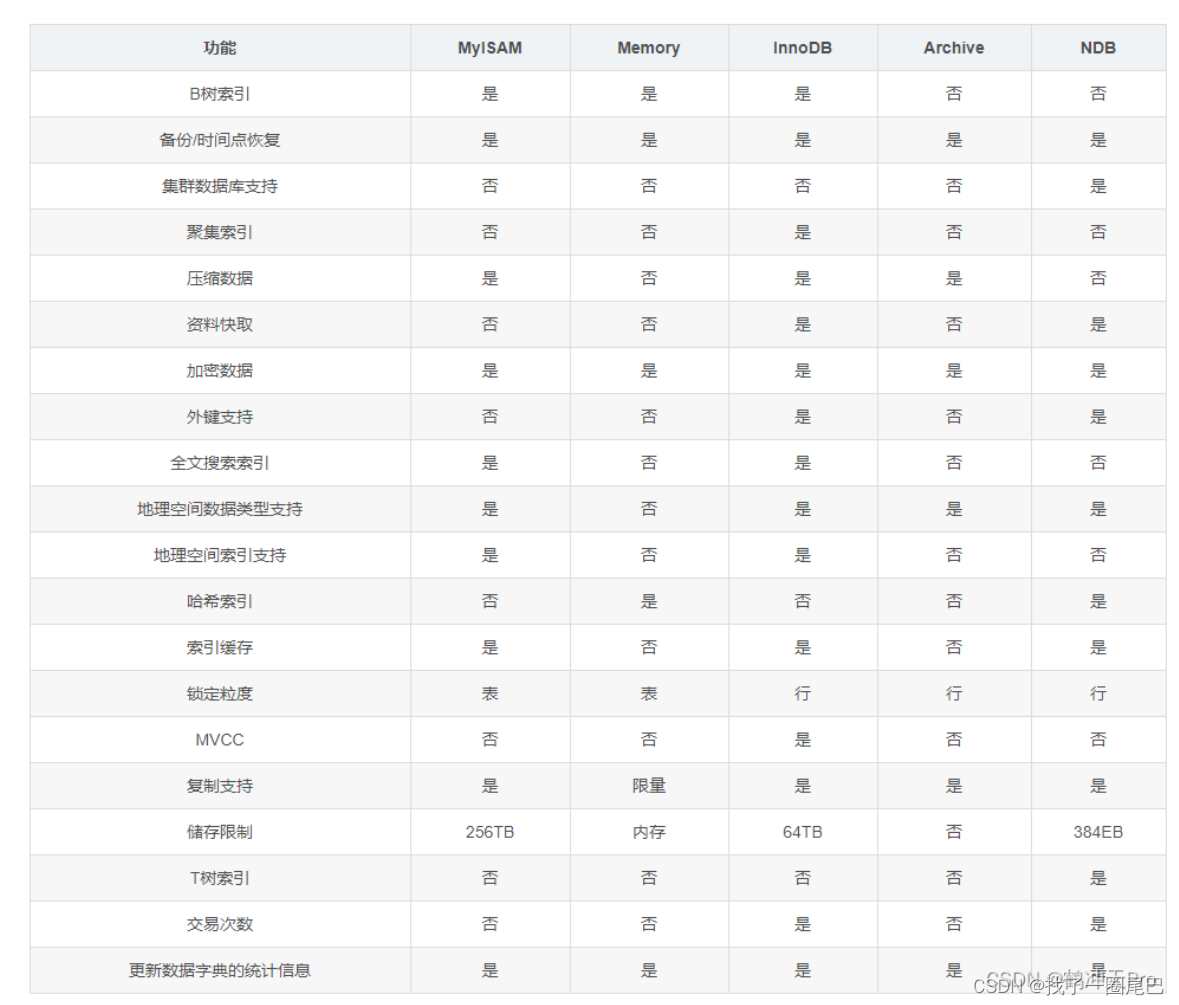This screenshot has width=1179, height=1005.
Task: Click the 限量 cell in 复制支持 row
Action: [x=648, y=786]
